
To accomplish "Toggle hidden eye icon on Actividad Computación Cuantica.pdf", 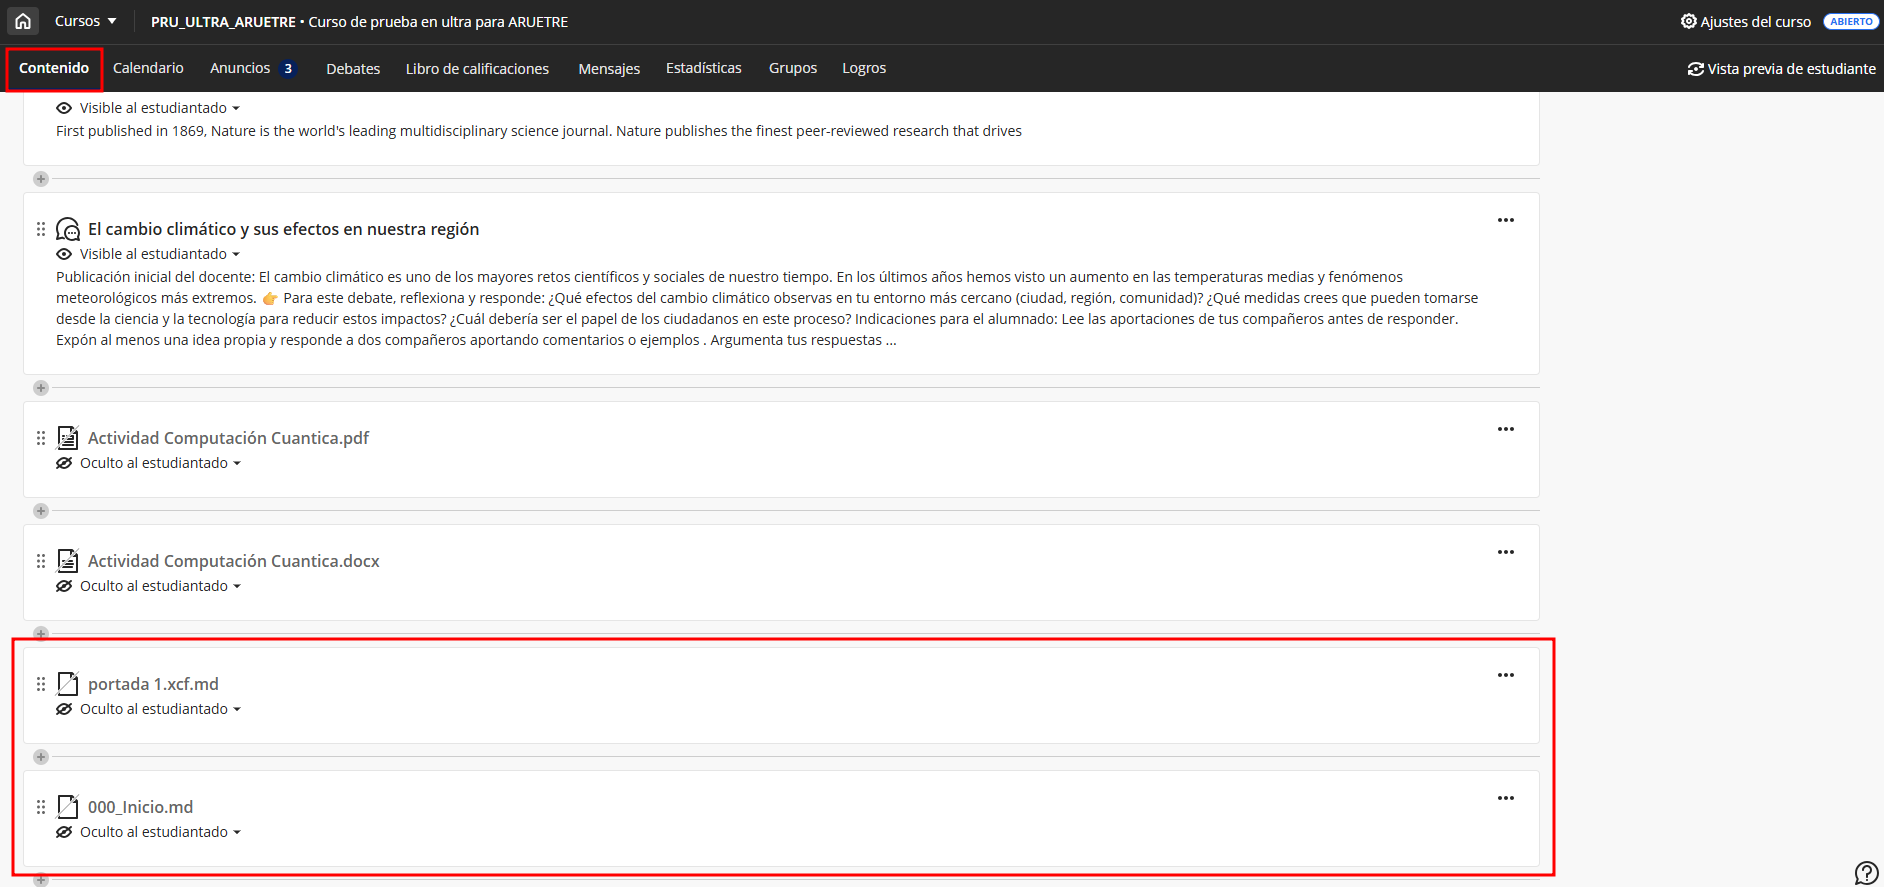I will click(x=64, y=463).
